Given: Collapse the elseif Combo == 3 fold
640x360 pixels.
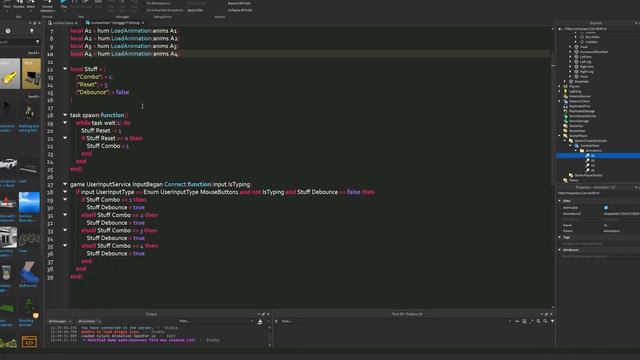Looking at the screenshot, I should 65,230.
